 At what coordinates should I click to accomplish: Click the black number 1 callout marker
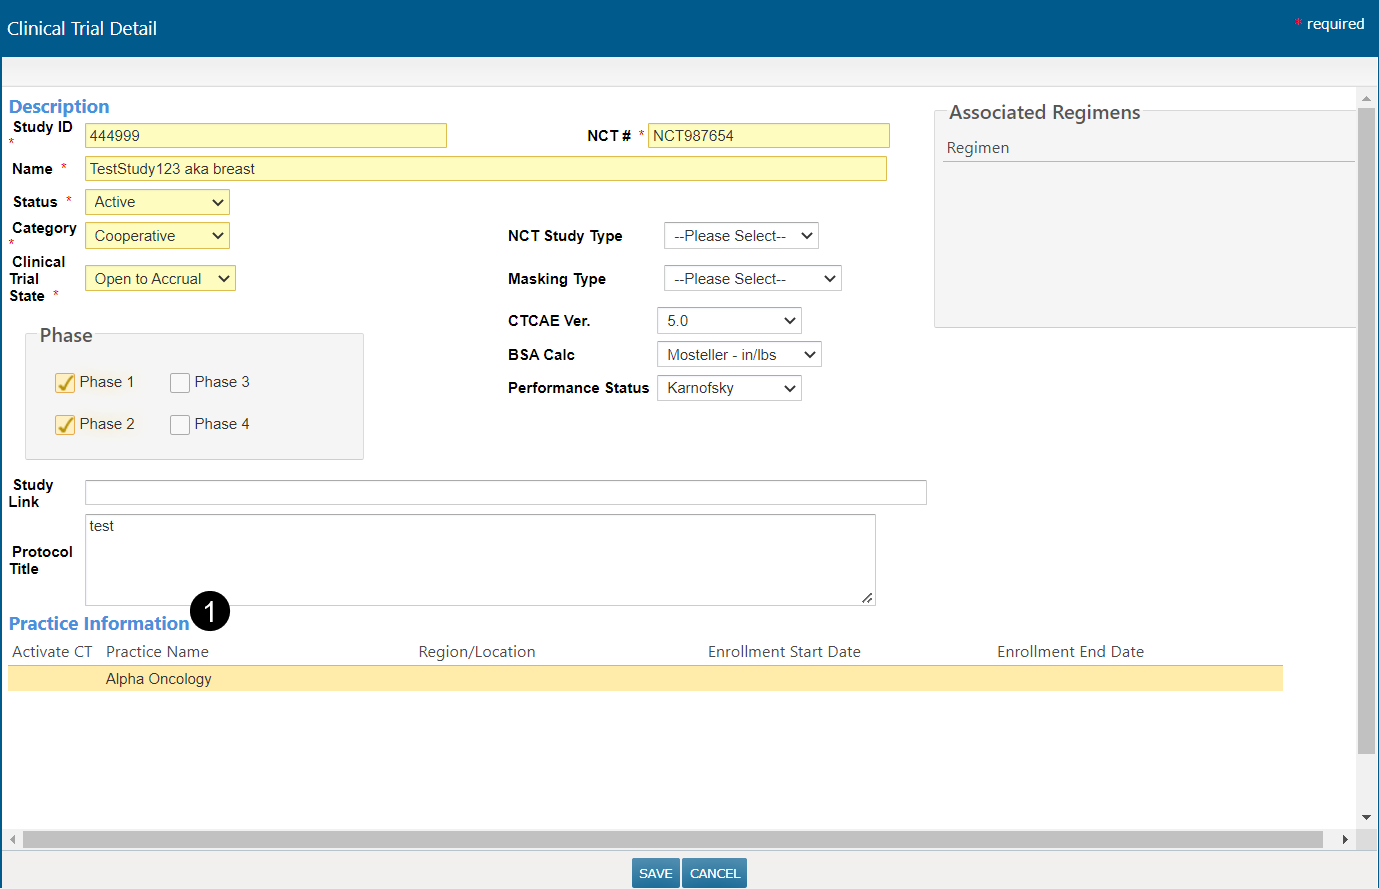pyautogui.click(x=210, y=611)
